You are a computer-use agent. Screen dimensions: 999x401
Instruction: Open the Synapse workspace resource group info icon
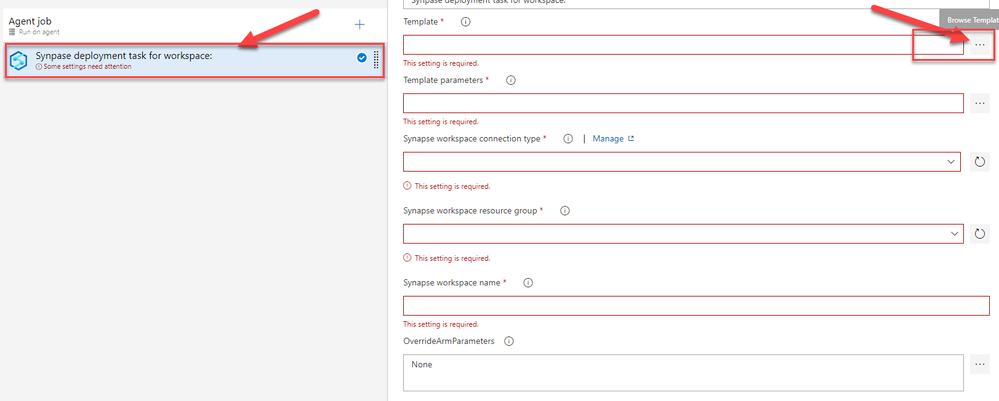coord(564,210)
